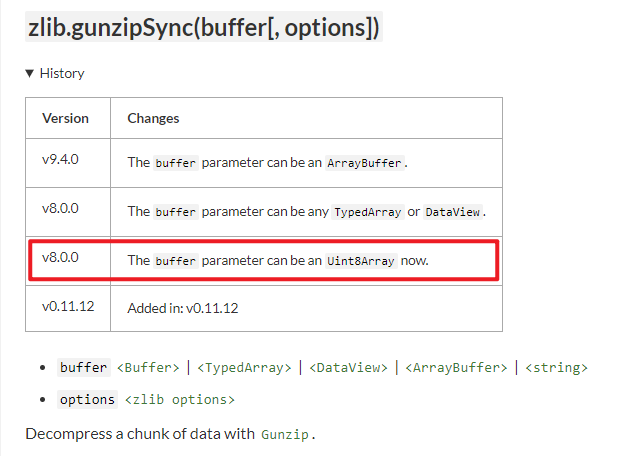Image resolution: width=628 pixels, height=456 pixels.
Task: Open the <zlib options> link
Action: (179, 400)
